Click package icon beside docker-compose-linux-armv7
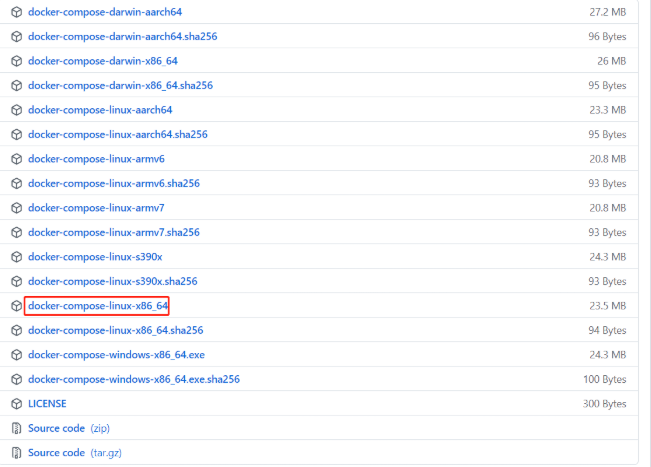This screenshot has width=651, height=467. click(x=16, y=208)
